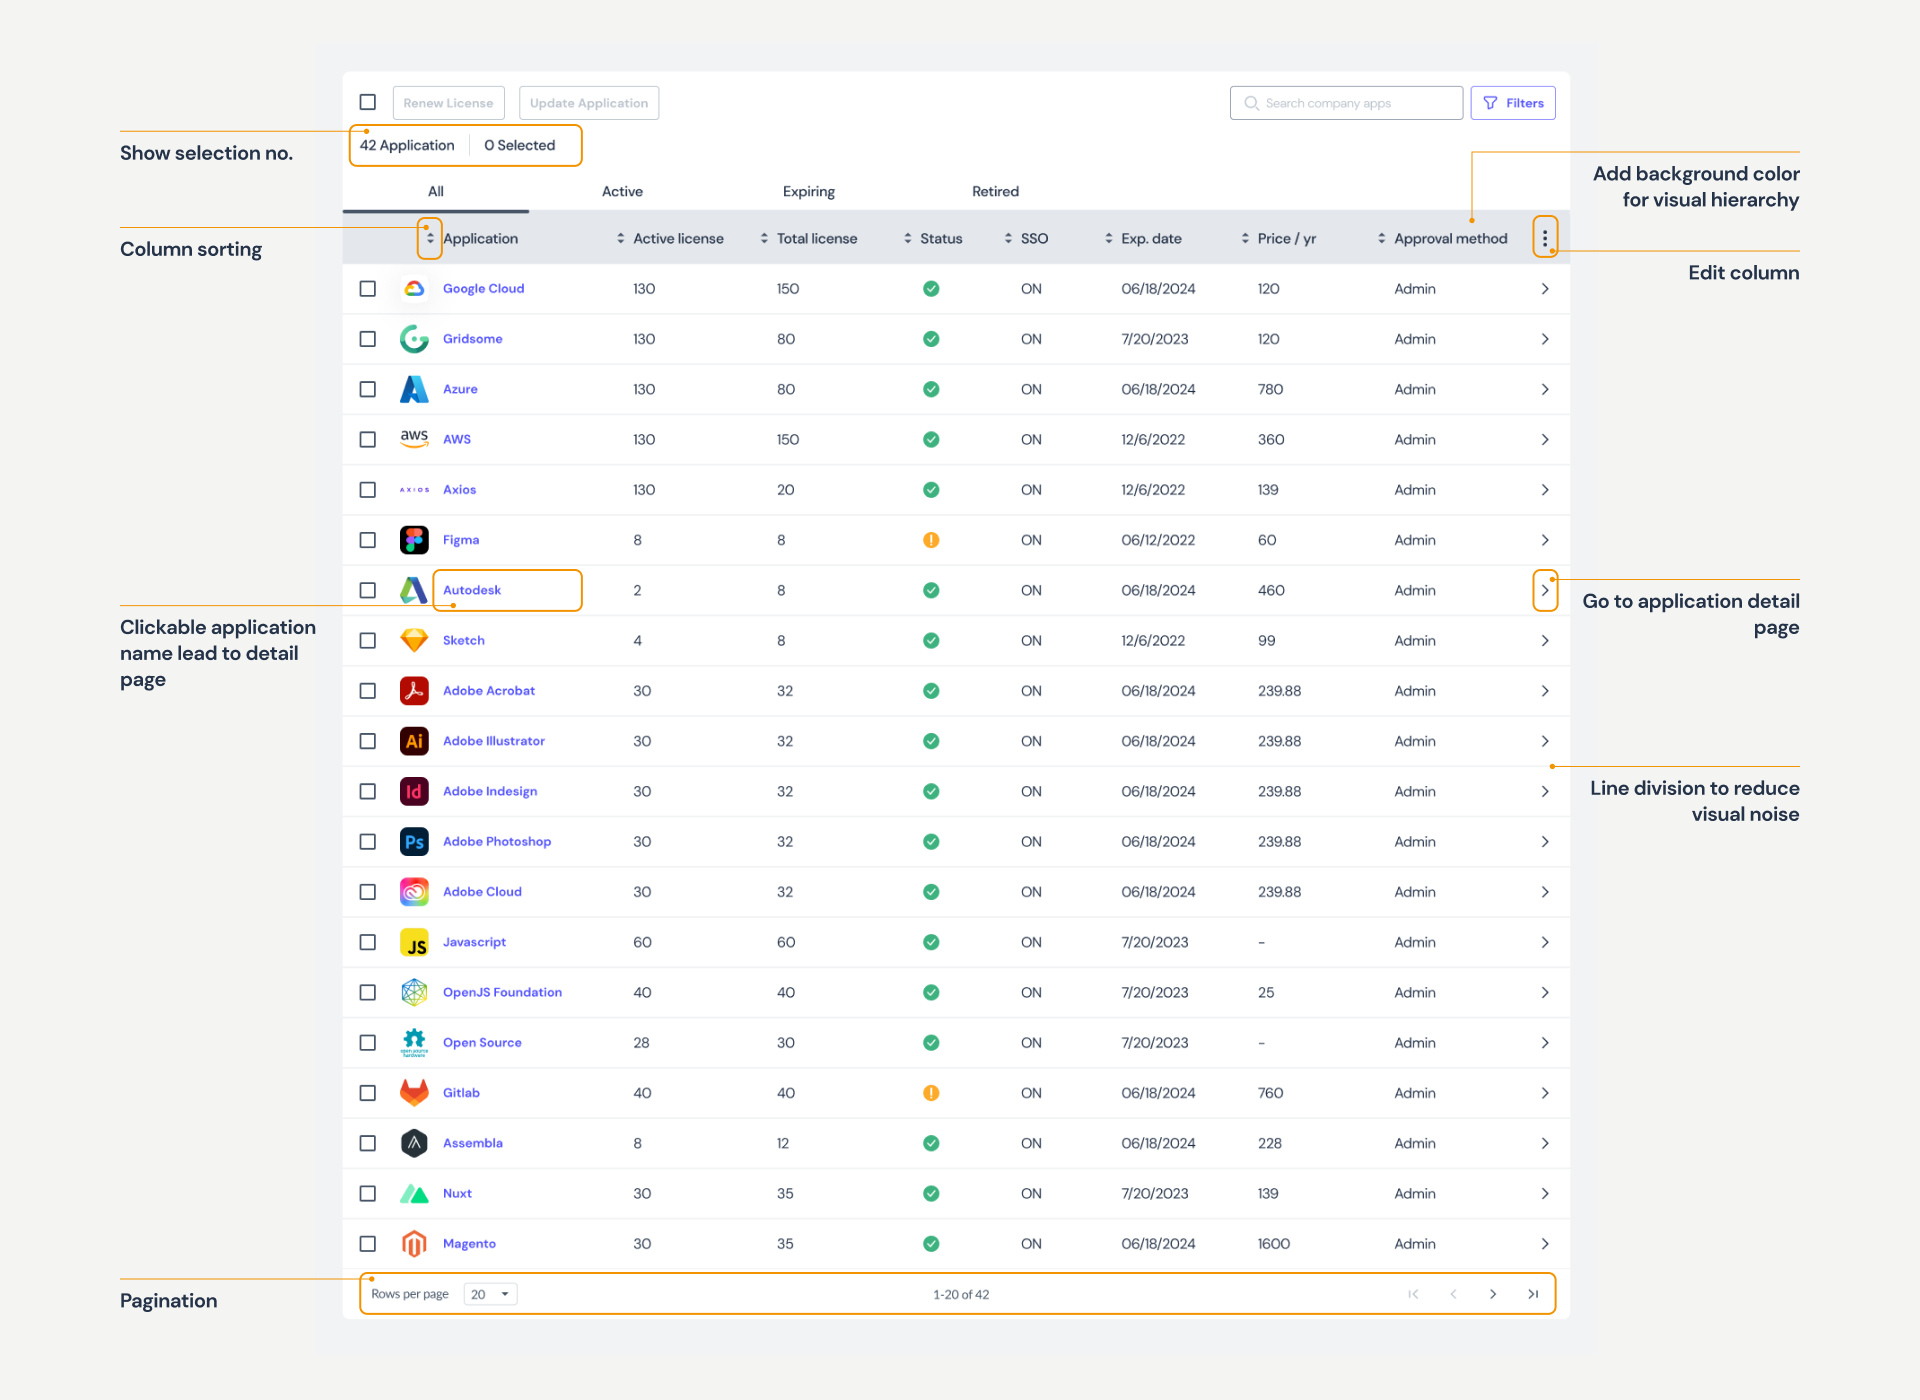This screenshot has width=1920, height=1400.
Task: Open the Adobe Illustrator application link
Action: 494,741
